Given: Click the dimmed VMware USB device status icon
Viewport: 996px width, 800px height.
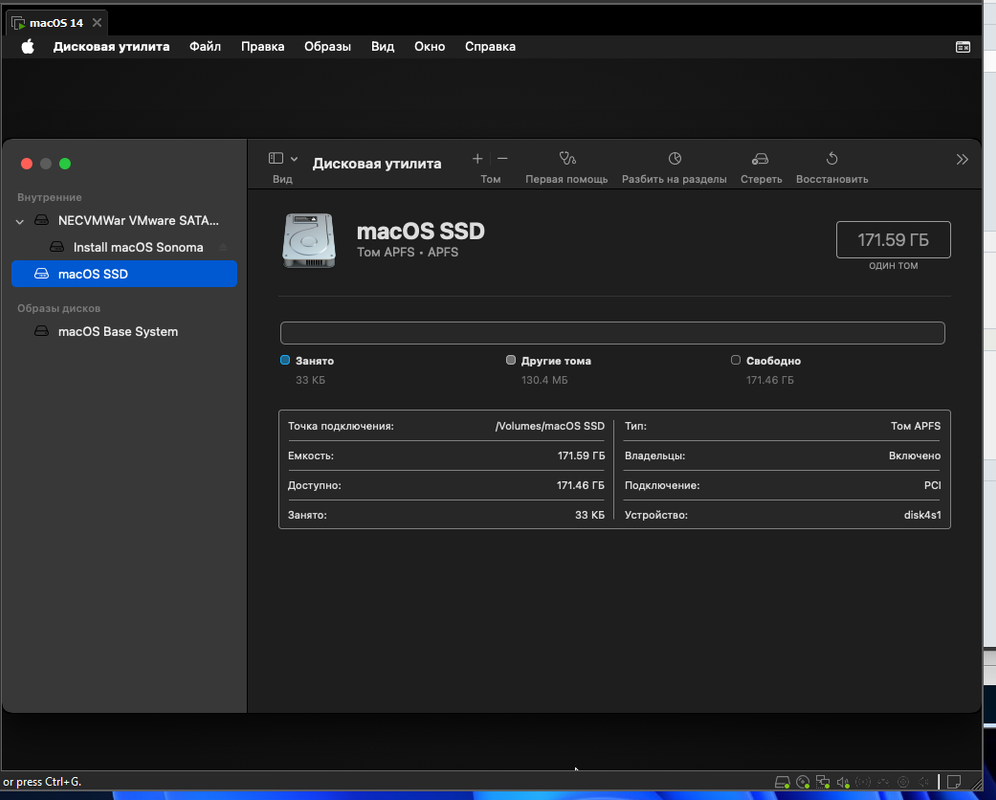Looking at the screenshot, I should tap(883, 782).
